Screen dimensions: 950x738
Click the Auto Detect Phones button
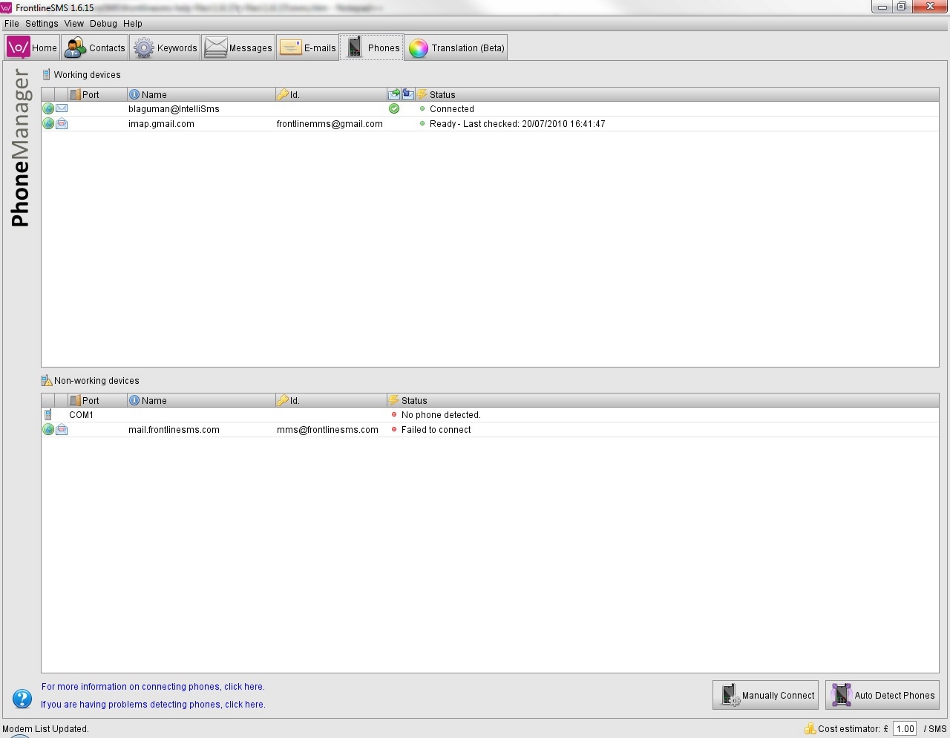pyautogui.click(x=882, y=695)
